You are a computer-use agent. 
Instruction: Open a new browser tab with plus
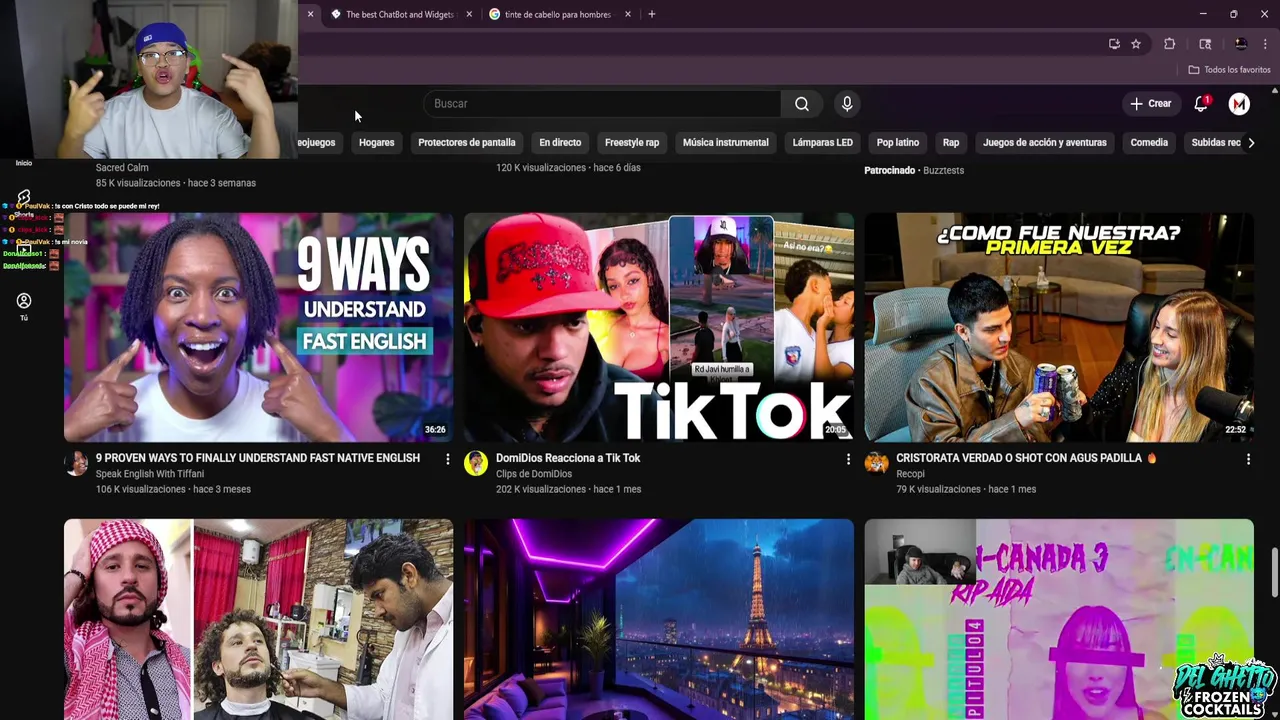[x=651, y=14]
